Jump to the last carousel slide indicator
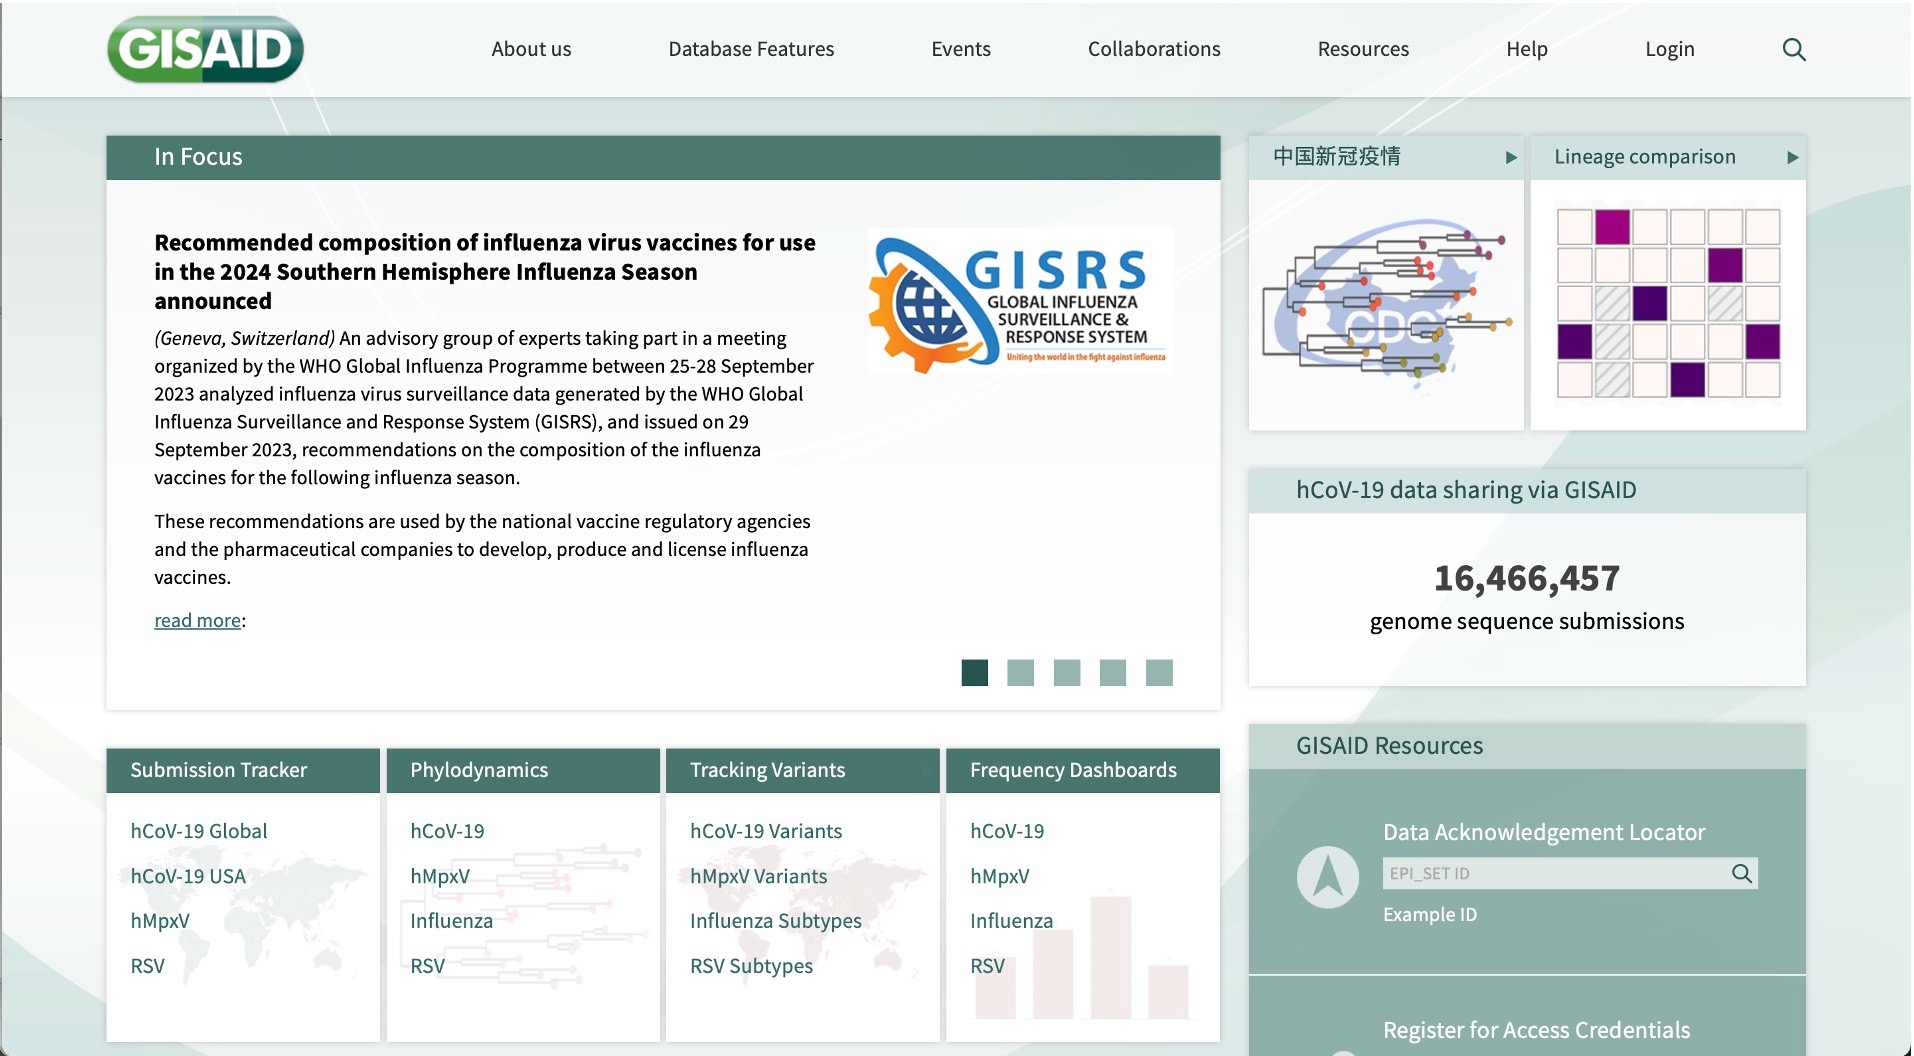1914x1056 pixels. (1159, 673)
